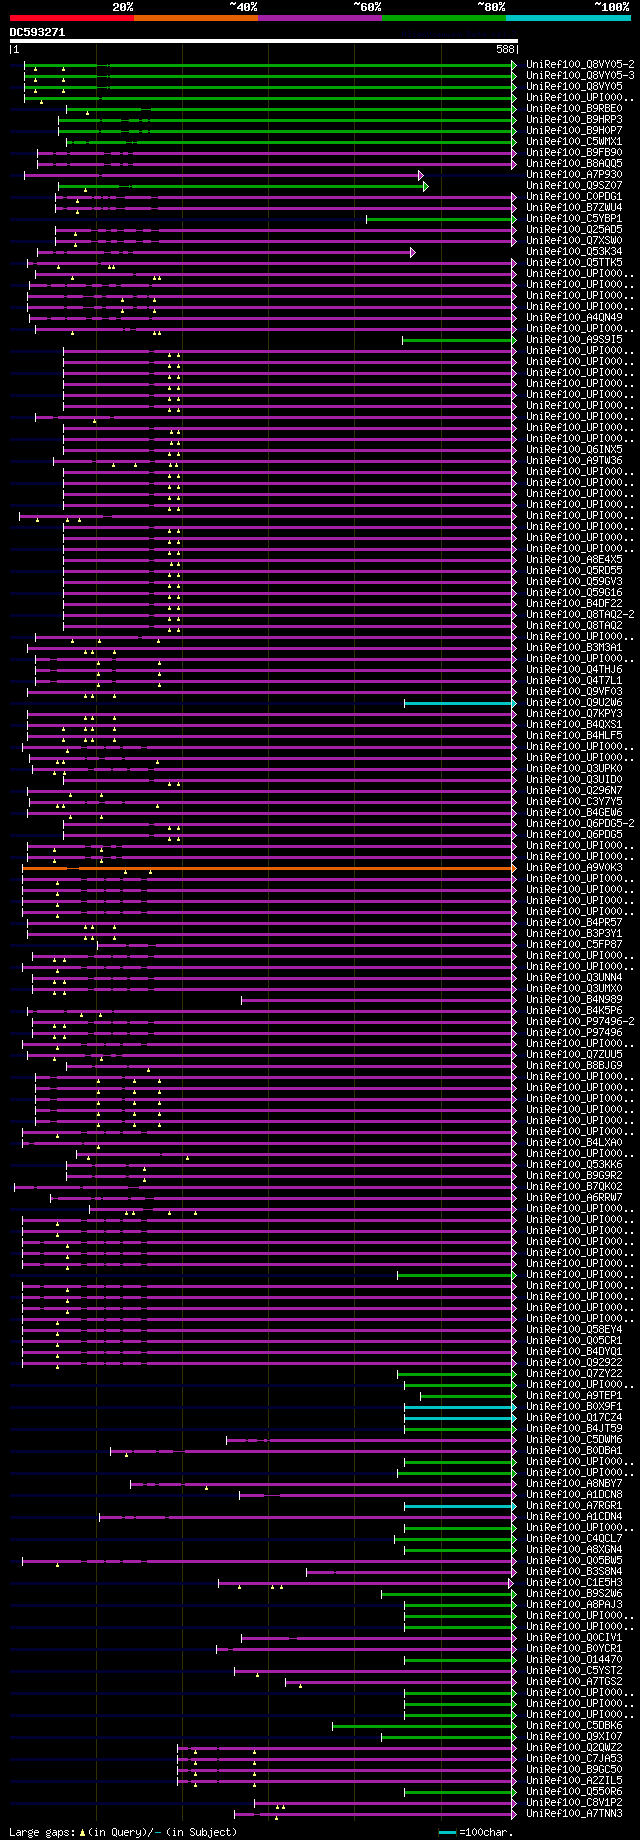The width and height of the screenshot is (640, 1840).
Task: Select UniRef100_Q58EY4 label
Action: [574, 1329]
